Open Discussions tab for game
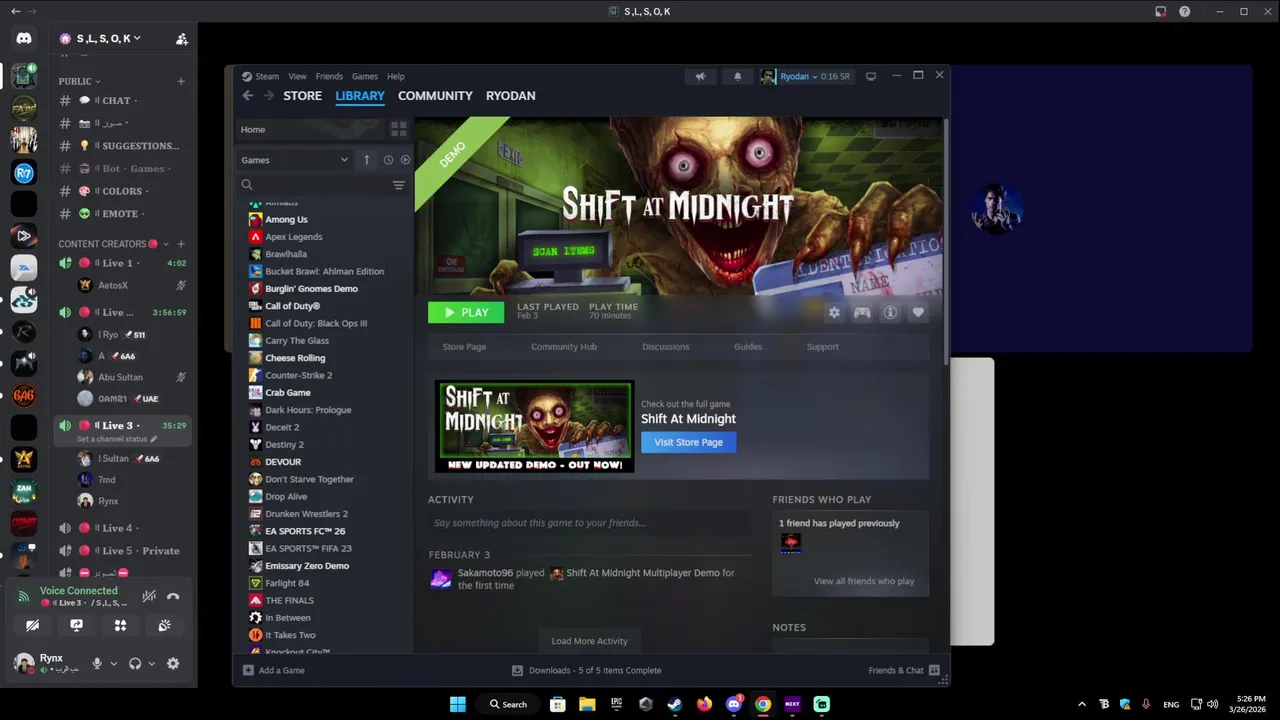Screen dimensions: 1280x720 pos(666,347)
